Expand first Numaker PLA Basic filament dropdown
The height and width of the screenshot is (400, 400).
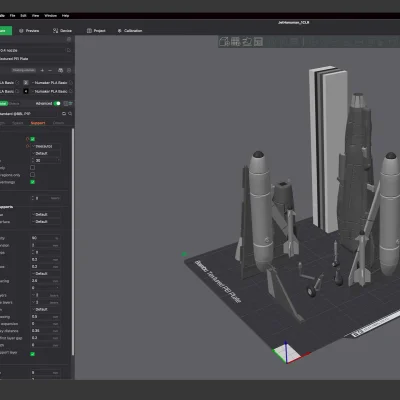52,82
